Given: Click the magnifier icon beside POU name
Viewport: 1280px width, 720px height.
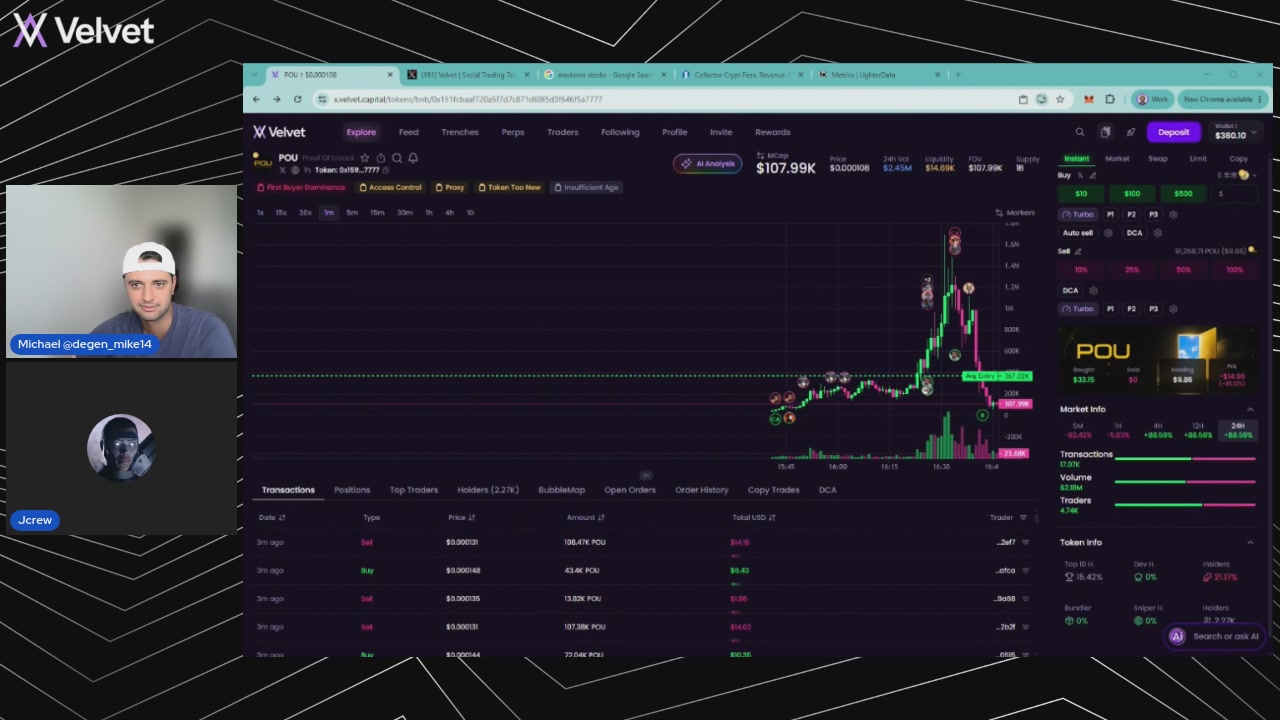Looking at the screenshot, I should point(397,158).
